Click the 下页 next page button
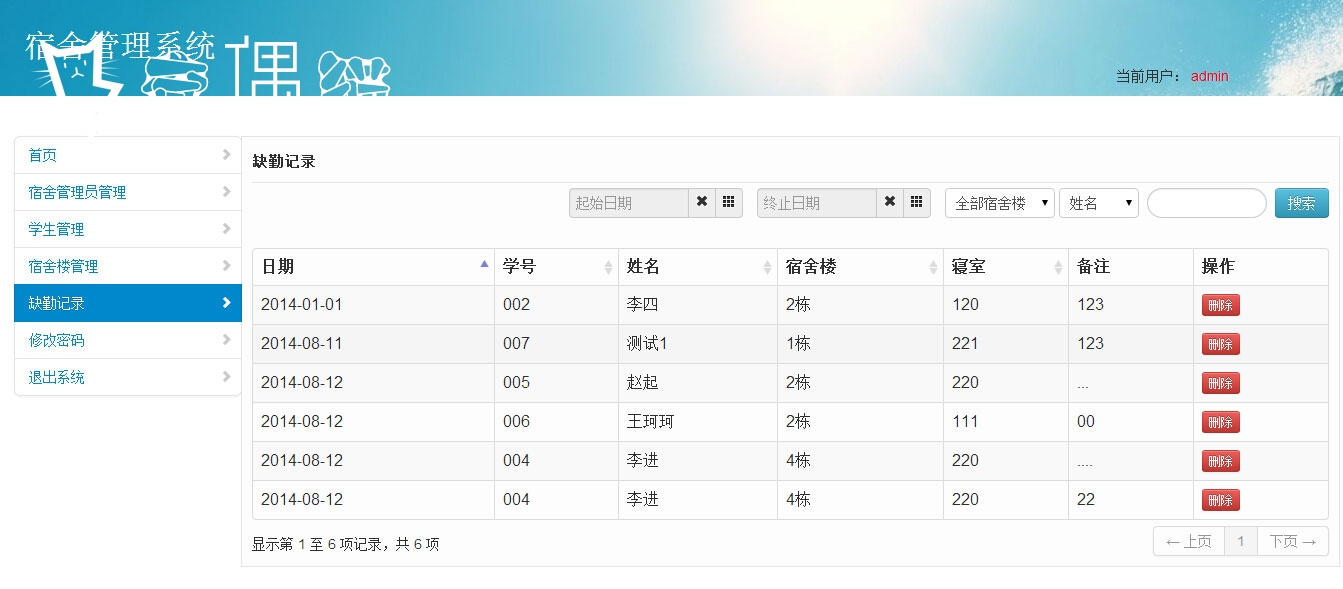 1292,541
